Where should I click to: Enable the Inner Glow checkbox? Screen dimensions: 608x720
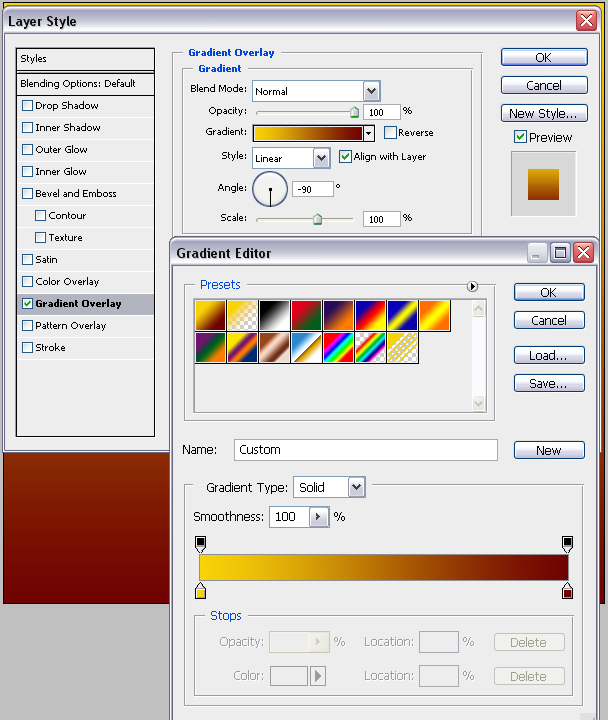coord(28,171)
